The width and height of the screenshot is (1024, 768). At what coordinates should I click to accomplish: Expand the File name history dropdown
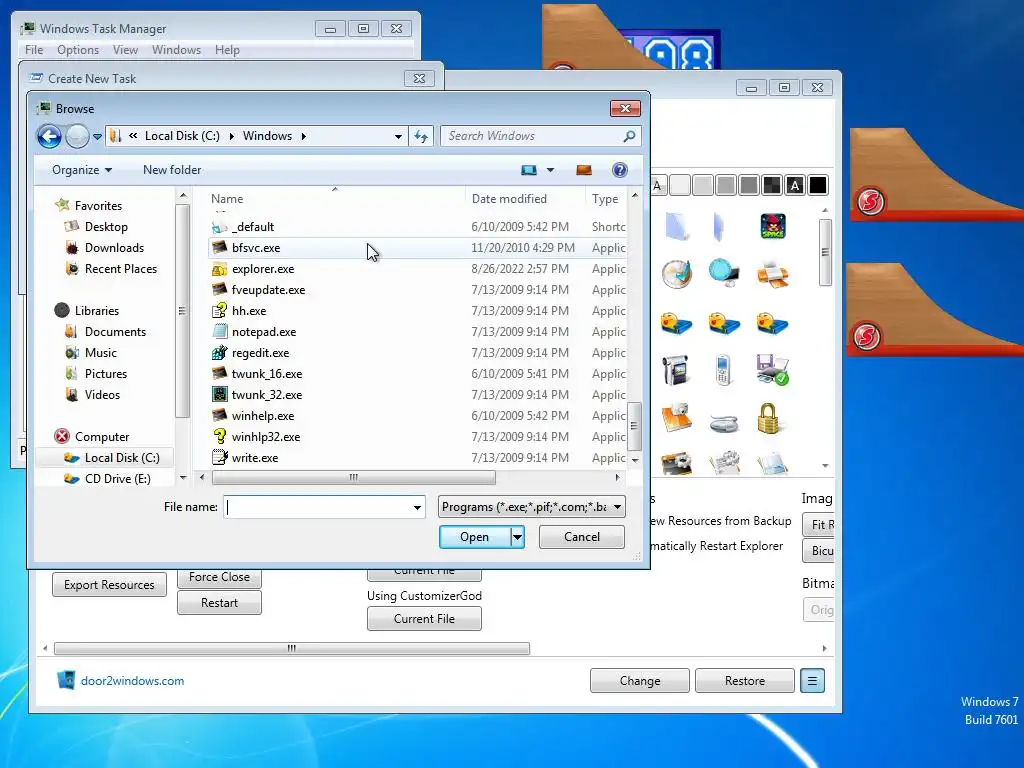(x=417, y=507)
